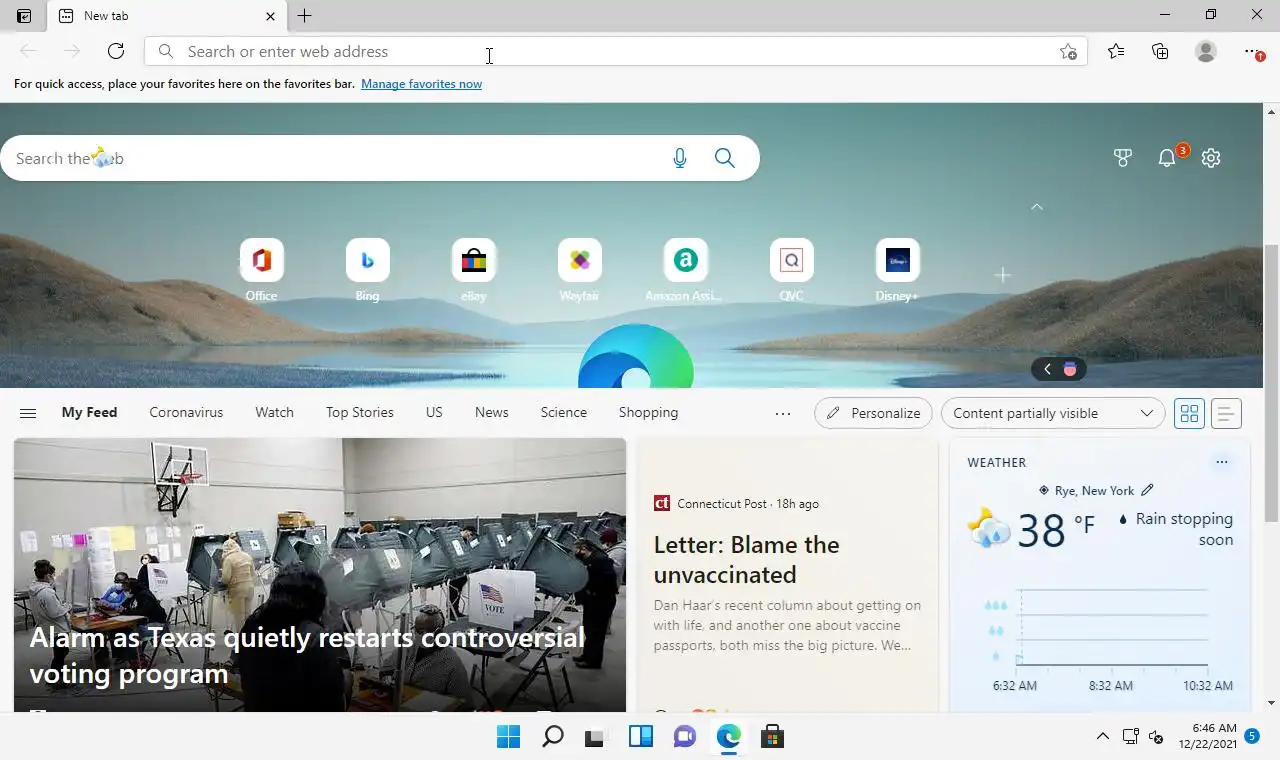Open the Bing quick link
Viewport: 1280px width, 760px height.
point(367,270)
